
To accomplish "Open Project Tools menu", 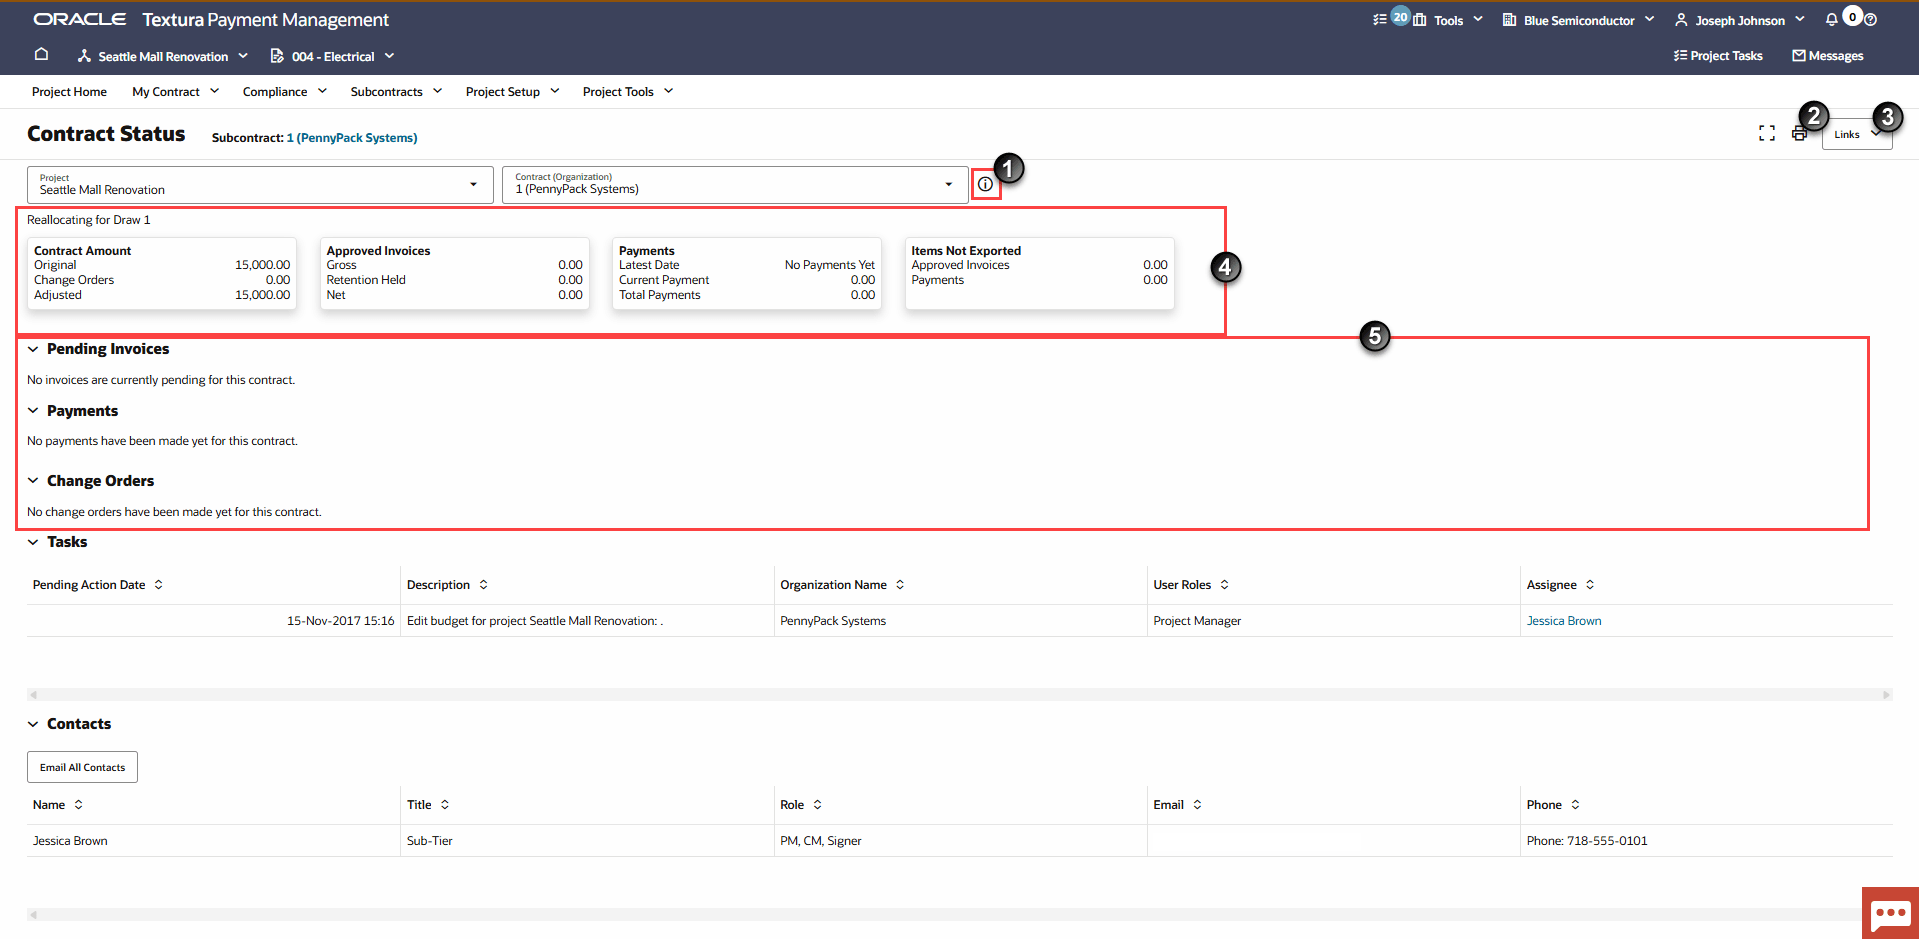I will tap(628, 92).
